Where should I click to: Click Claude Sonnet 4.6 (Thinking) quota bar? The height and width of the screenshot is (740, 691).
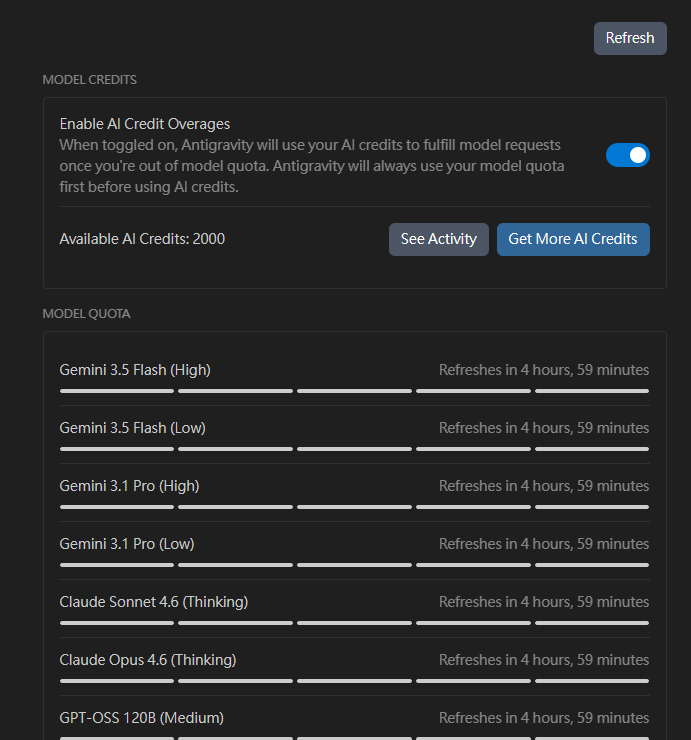354,623
